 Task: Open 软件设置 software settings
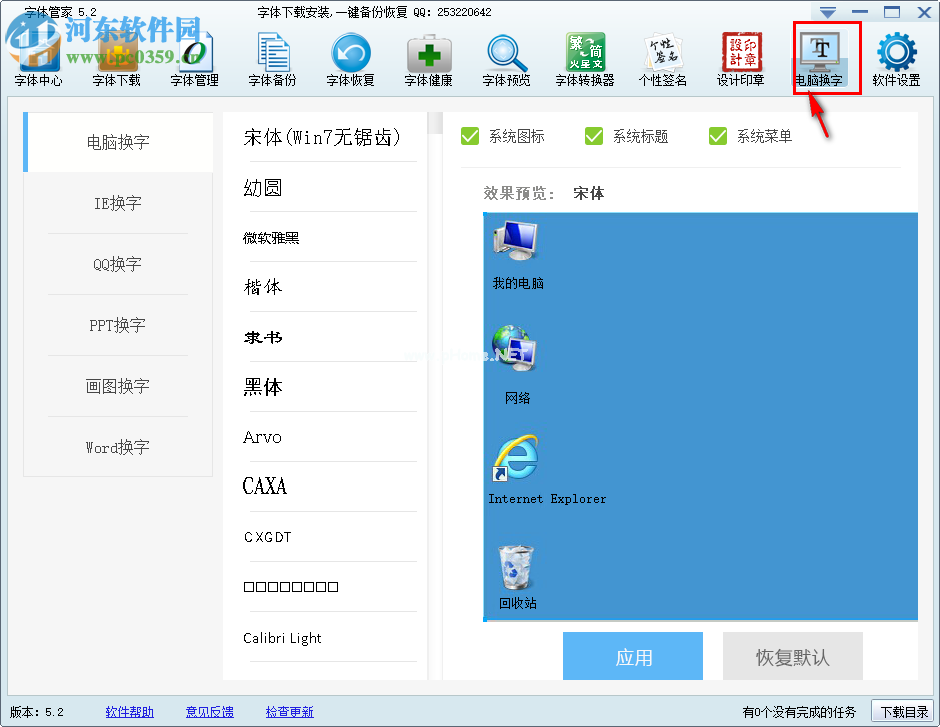897,58
